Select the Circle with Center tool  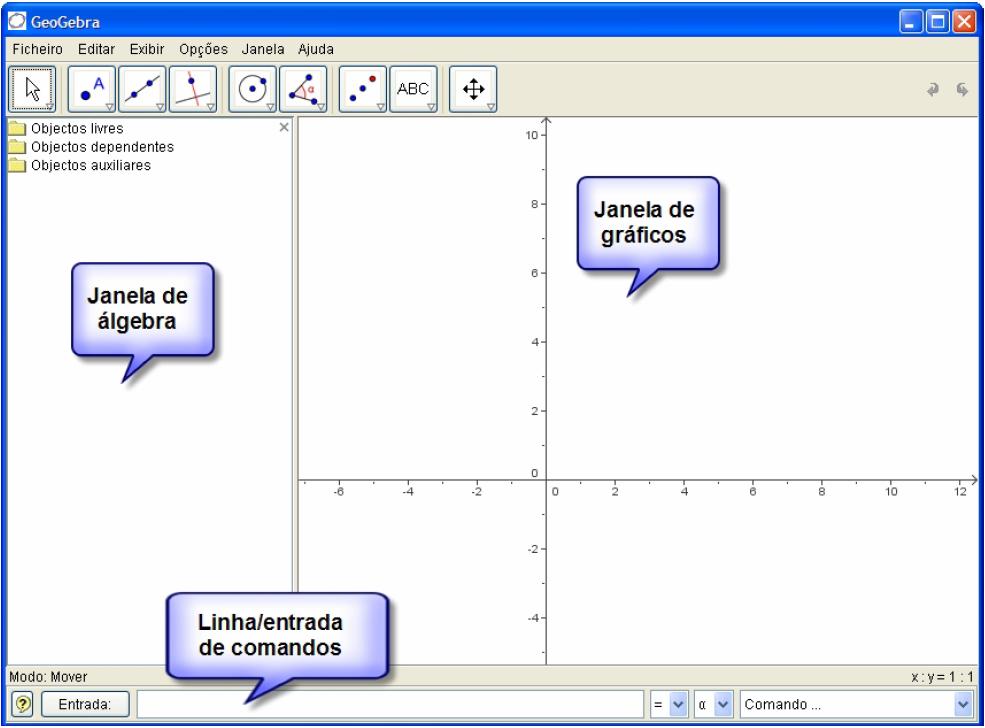(253, 89)
